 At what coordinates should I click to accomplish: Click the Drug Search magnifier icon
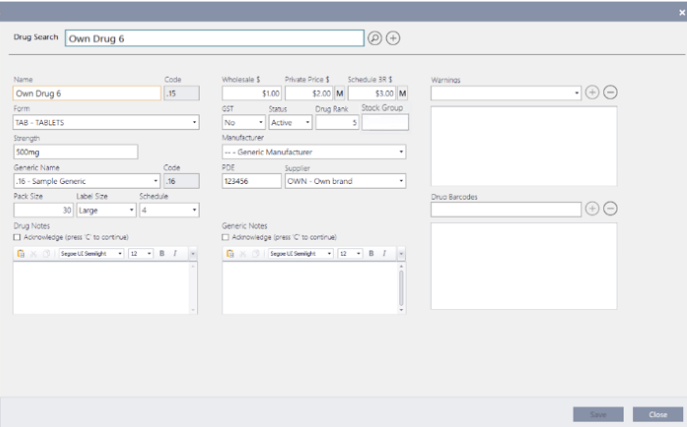[375, 38]
